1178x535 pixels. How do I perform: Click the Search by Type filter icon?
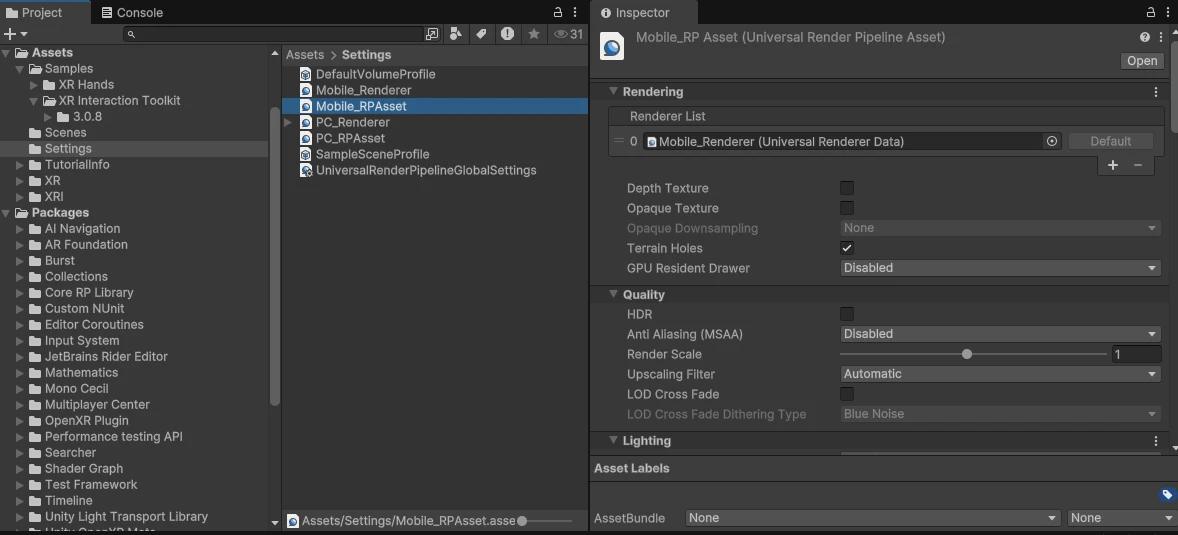coord(455,34)
